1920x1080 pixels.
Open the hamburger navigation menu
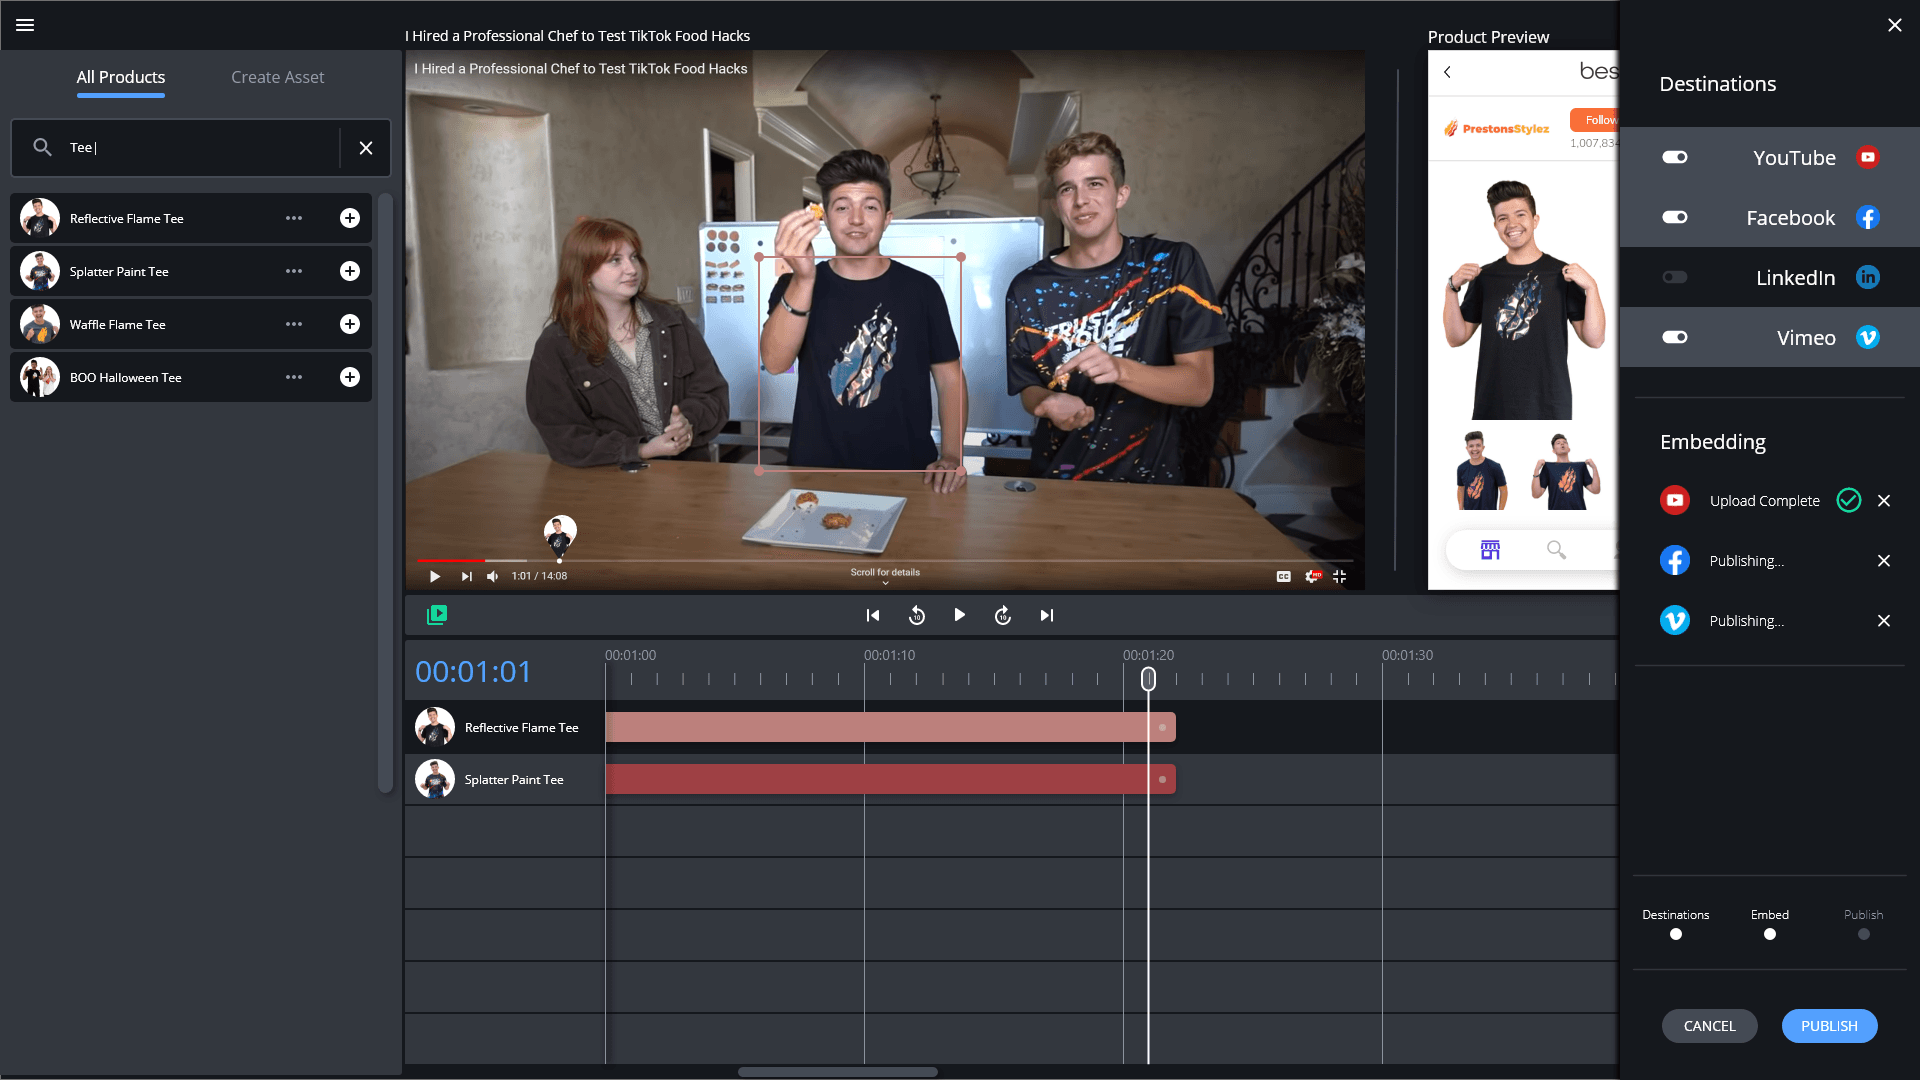click(x=25, y=25)
